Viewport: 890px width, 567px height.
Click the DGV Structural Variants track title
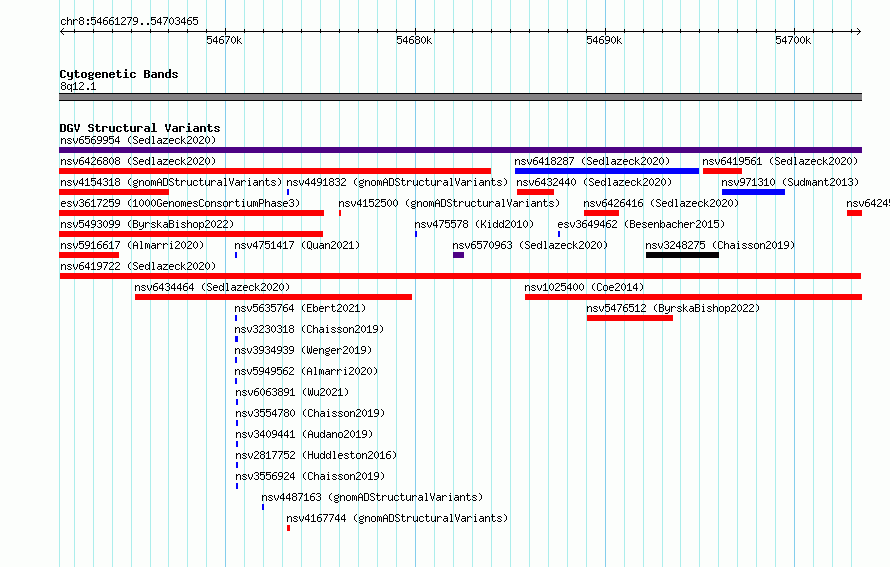[x=140, y=128]
